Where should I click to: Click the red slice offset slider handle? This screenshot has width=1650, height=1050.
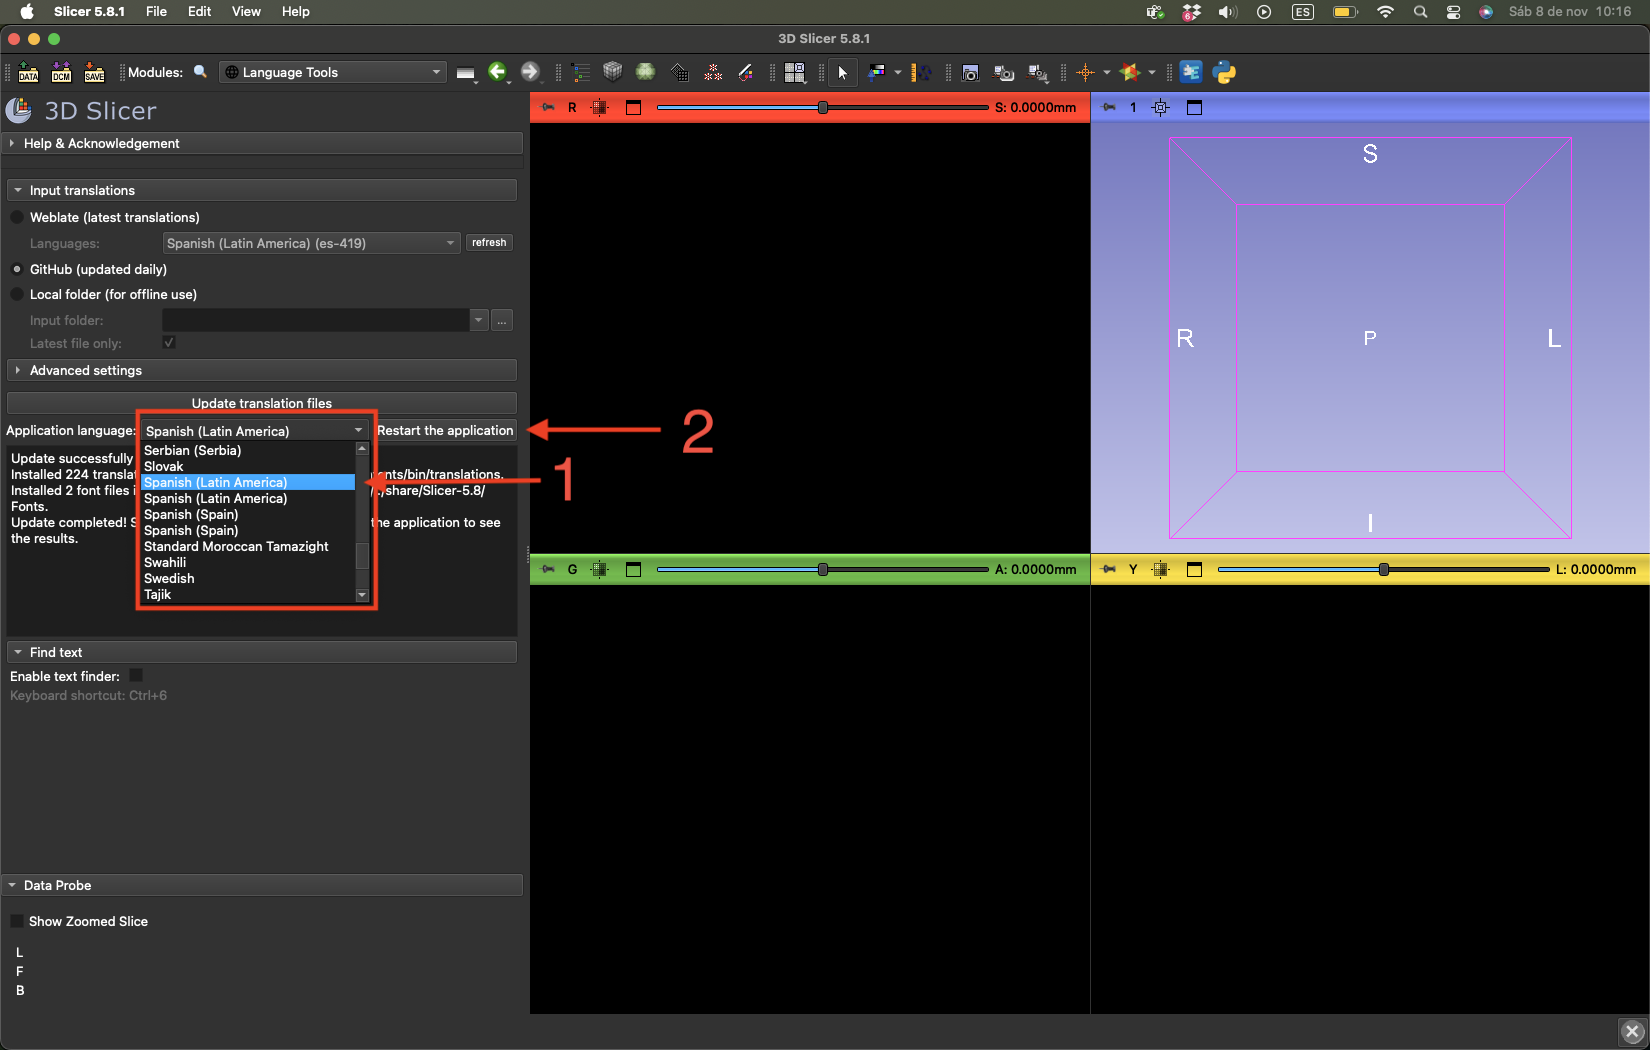(823, 107)
